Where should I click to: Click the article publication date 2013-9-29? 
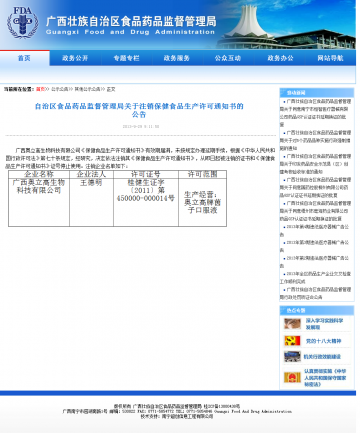[x=141, y=126]
